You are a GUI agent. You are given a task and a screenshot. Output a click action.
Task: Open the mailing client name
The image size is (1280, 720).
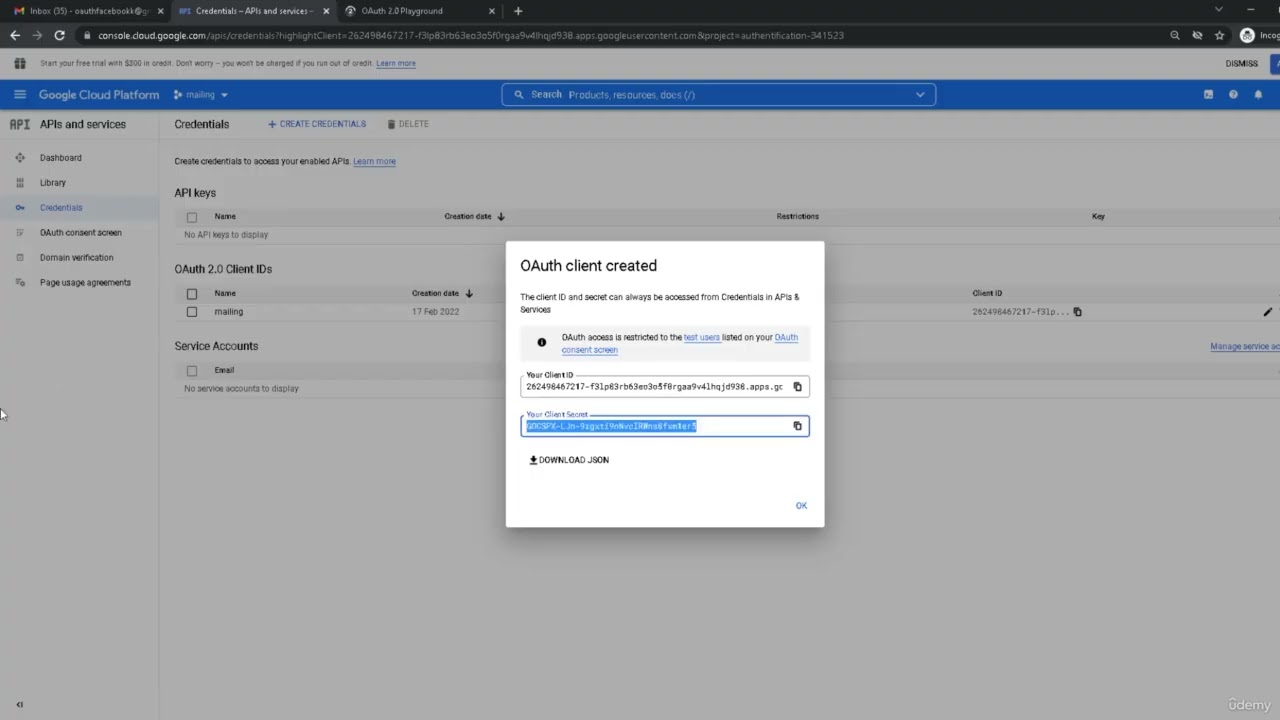[x=229, y=312]
